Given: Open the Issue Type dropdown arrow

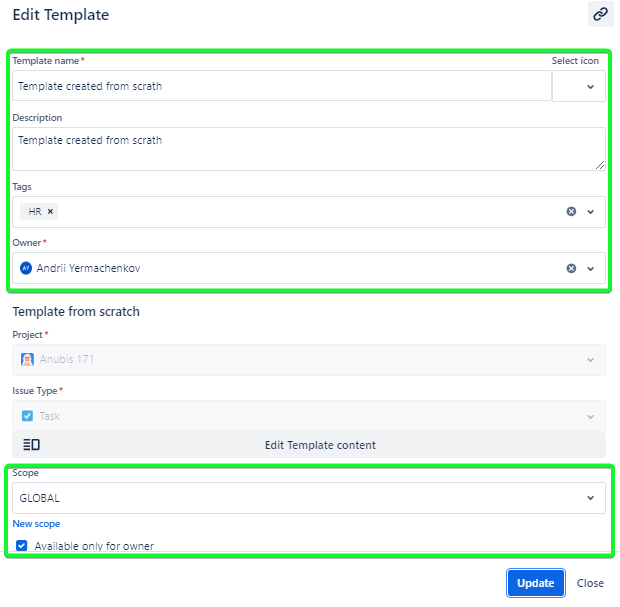Looking at the screenshot, I should [x=590, y=416].
